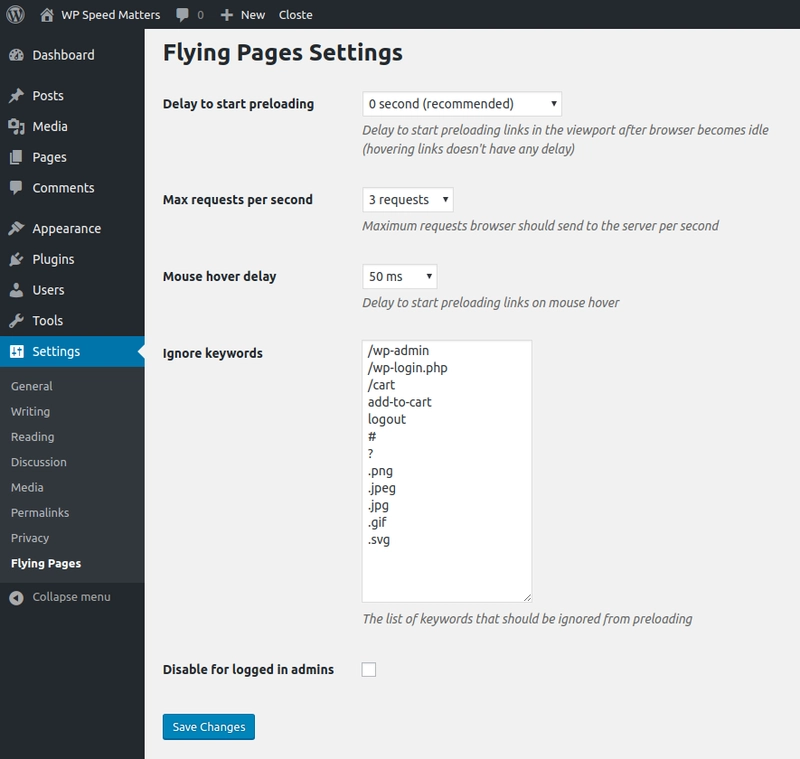Click the plus icon next to New

227,15
